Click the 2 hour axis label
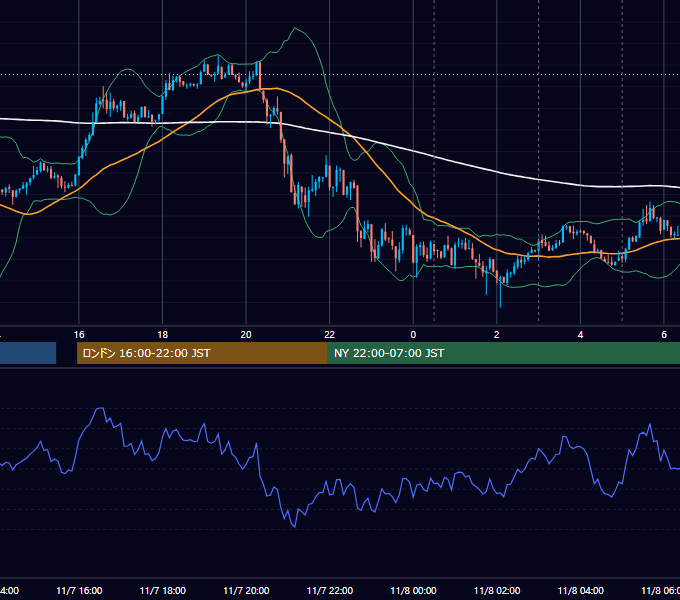Image resolution: width=680 pixels, height=600 pixels. tap(497, 335)
